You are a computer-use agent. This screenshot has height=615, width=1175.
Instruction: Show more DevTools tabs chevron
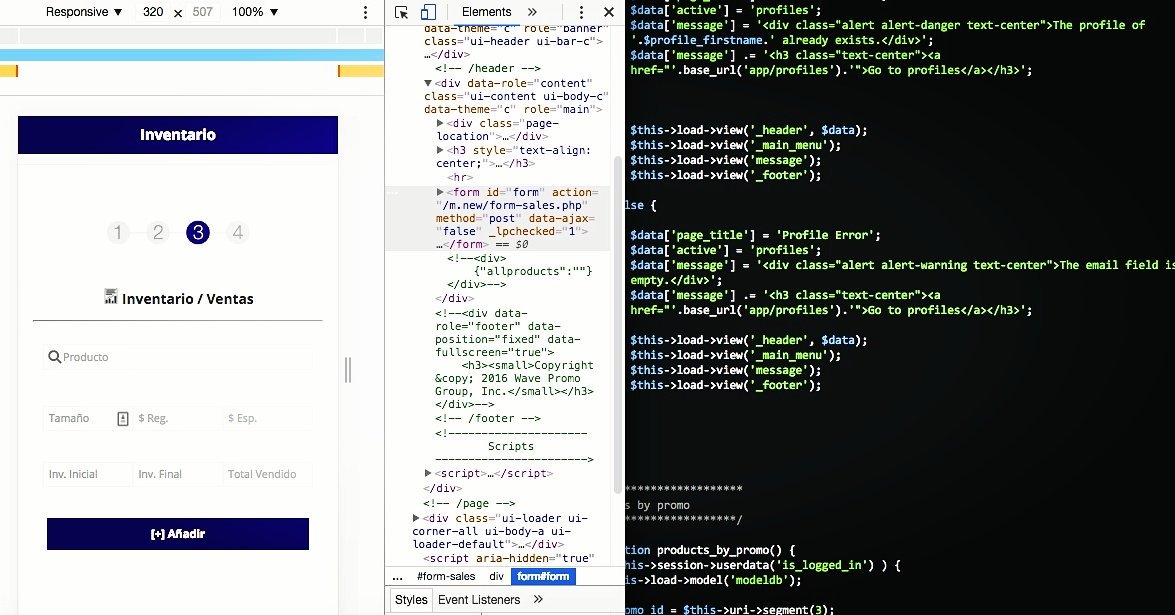click(532, 12)
